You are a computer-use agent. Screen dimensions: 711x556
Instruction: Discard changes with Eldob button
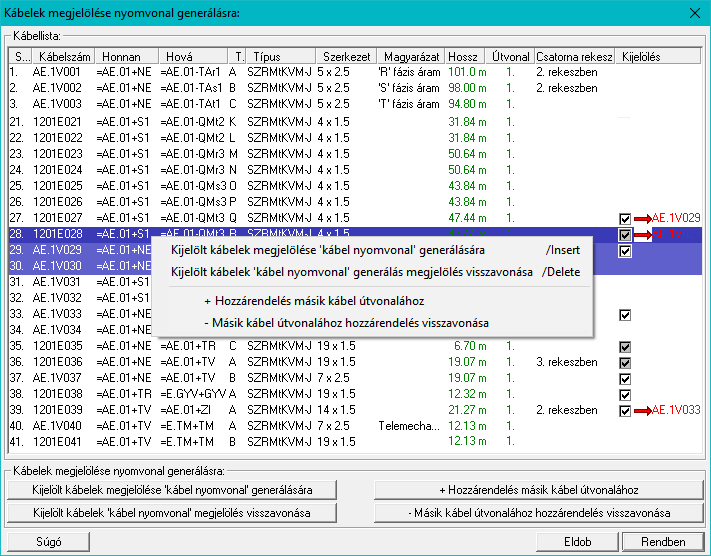pos(577,541)
